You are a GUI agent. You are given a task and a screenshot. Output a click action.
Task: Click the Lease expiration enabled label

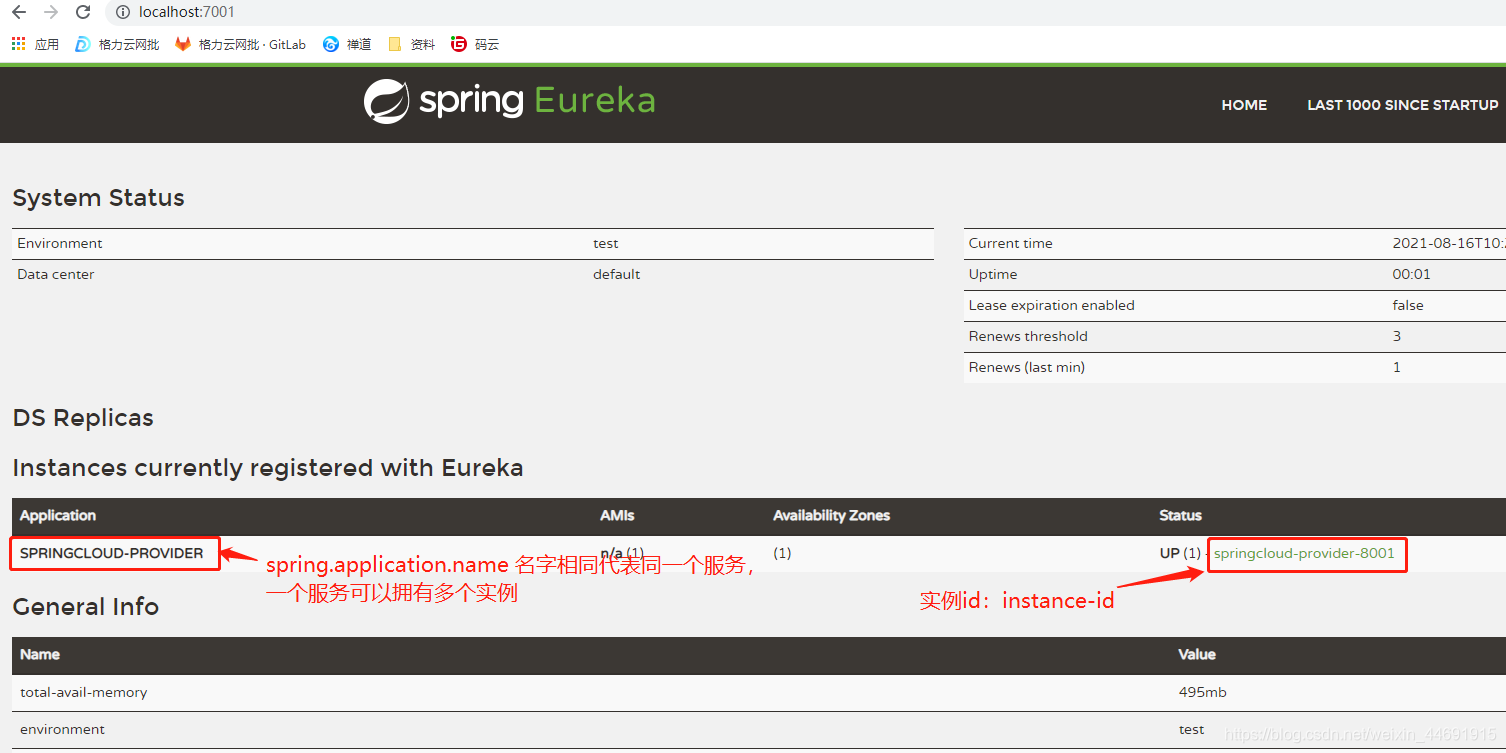1051,306
